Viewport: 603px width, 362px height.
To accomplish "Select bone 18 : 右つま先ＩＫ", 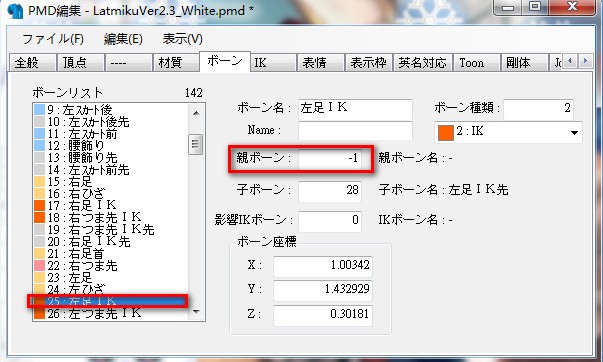I will 110,217.
